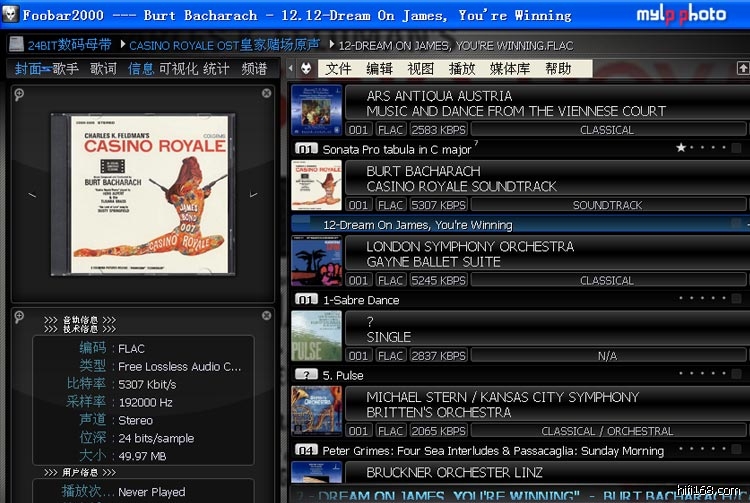Click the foobar2000 alien logo beside 文件

click(307, 69)
